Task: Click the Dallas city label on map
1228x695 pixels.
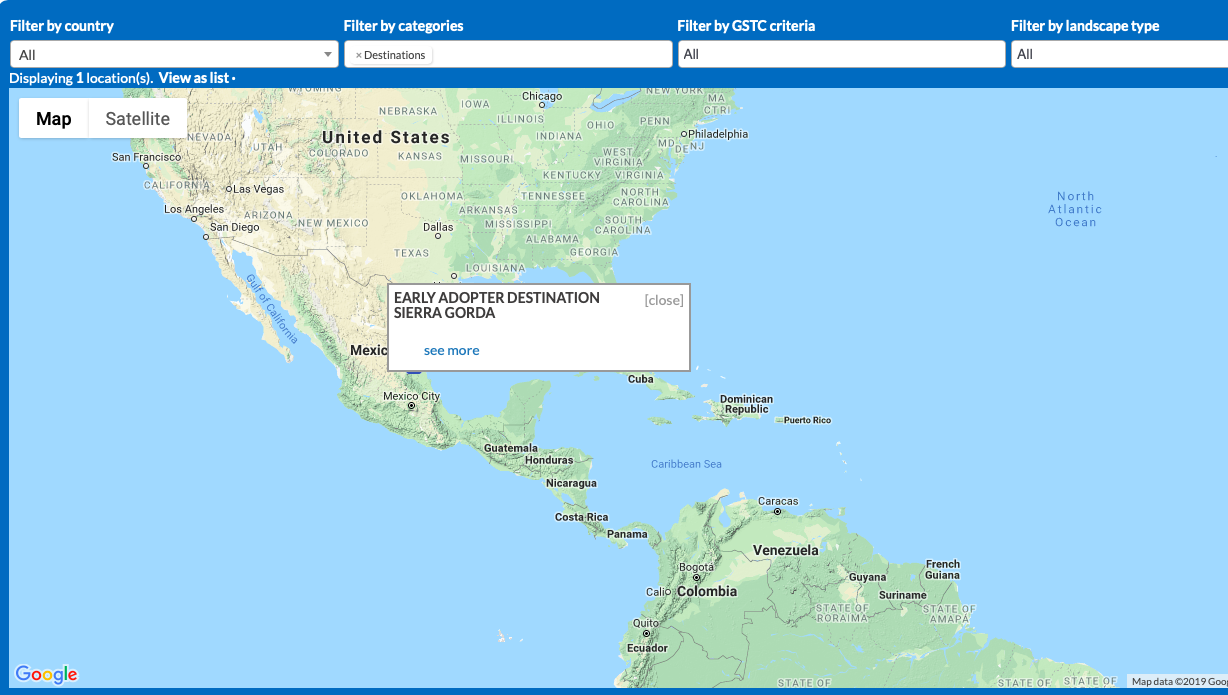Action: tap(438, 227)
